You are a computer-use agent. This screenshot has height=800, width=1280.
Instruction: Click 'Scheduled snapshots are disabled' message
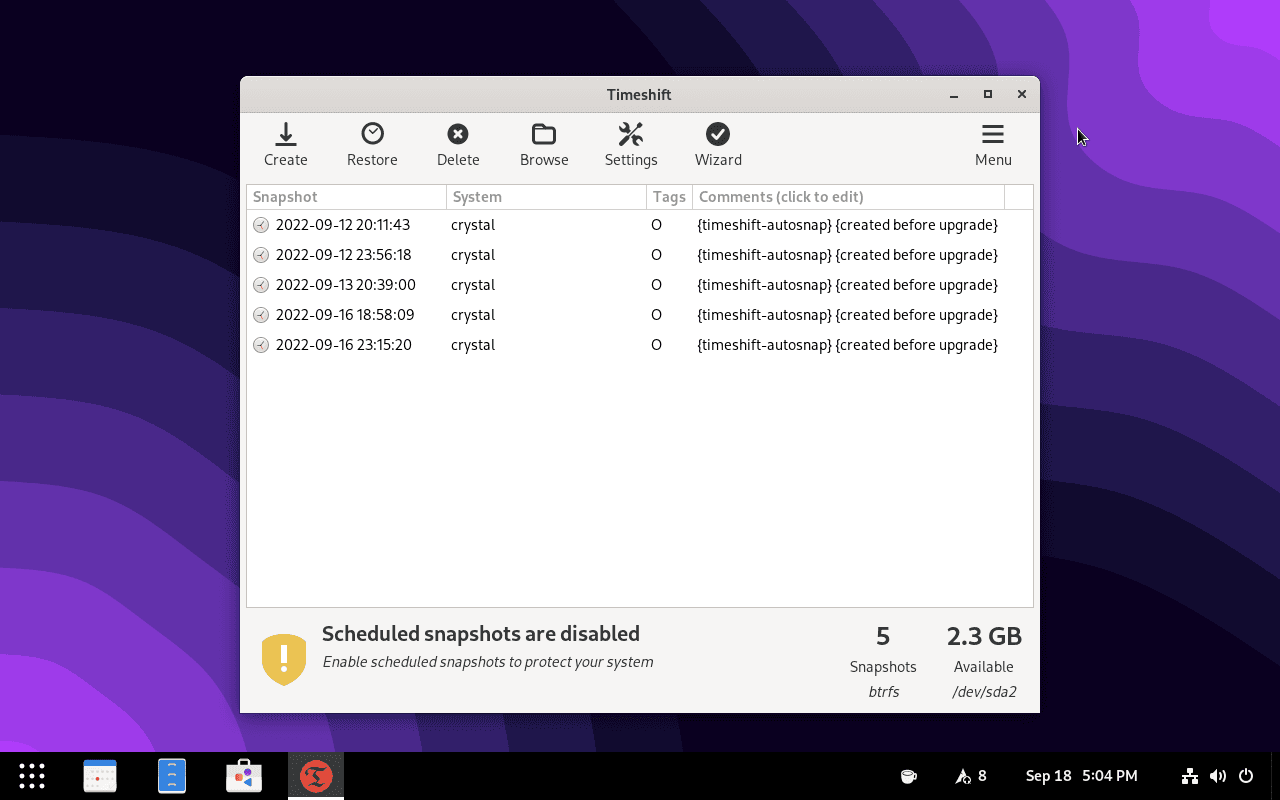click(481, 634)
